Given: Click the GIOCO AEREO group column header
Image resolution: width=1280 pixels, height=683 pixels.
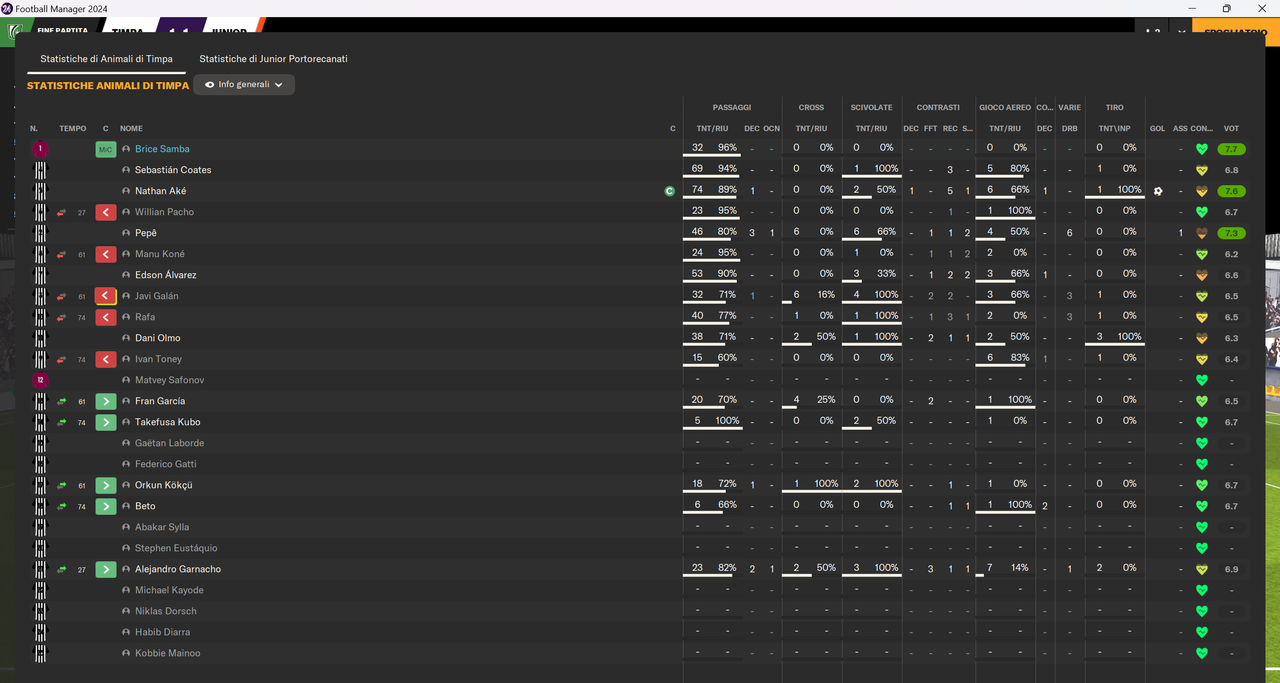Looking at the screenshot, I should (x=1005, y=107).
